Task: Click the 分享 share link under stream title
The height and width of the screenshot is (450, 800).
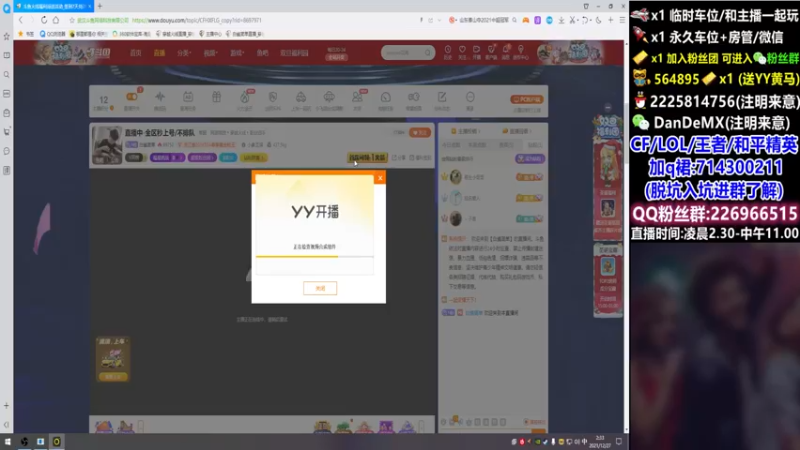Action: pyautogui.click(x=398, y=158)
